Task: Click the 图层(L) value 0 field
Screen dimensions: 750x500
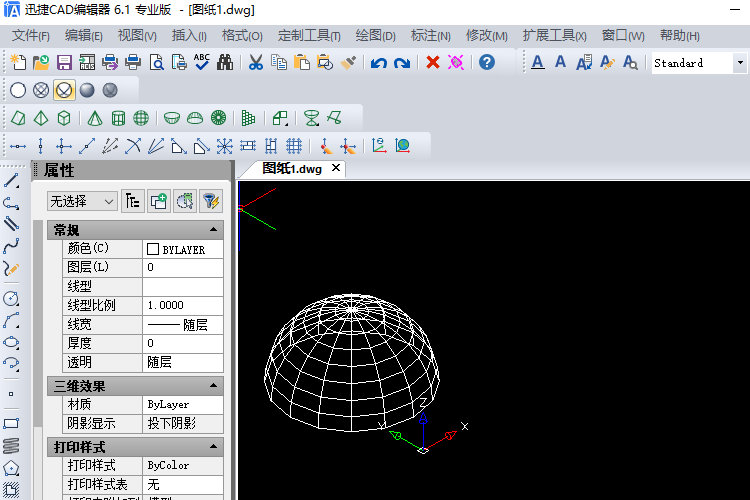Action: coord(183,267)
